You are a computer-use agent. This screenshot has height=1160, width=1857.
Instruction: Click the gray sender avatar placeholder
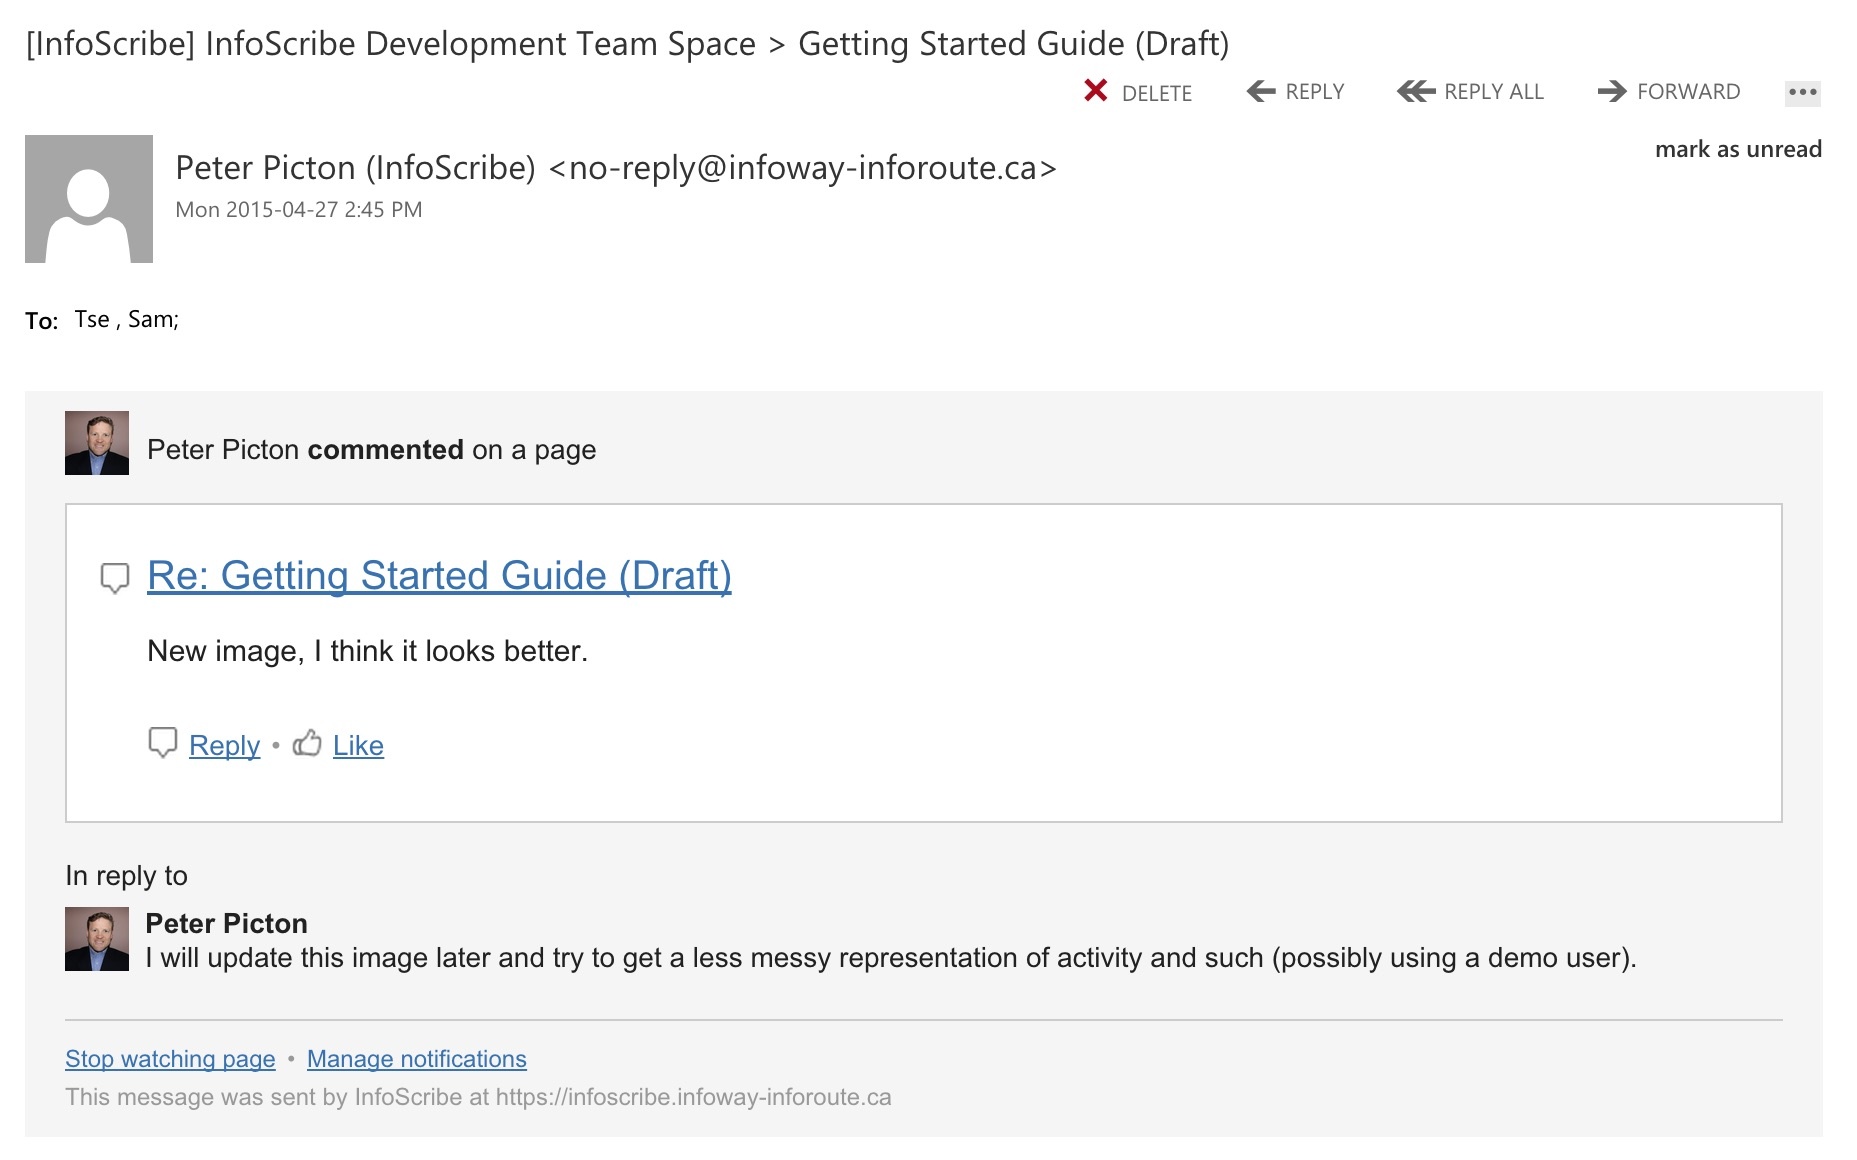pos(89,199)
